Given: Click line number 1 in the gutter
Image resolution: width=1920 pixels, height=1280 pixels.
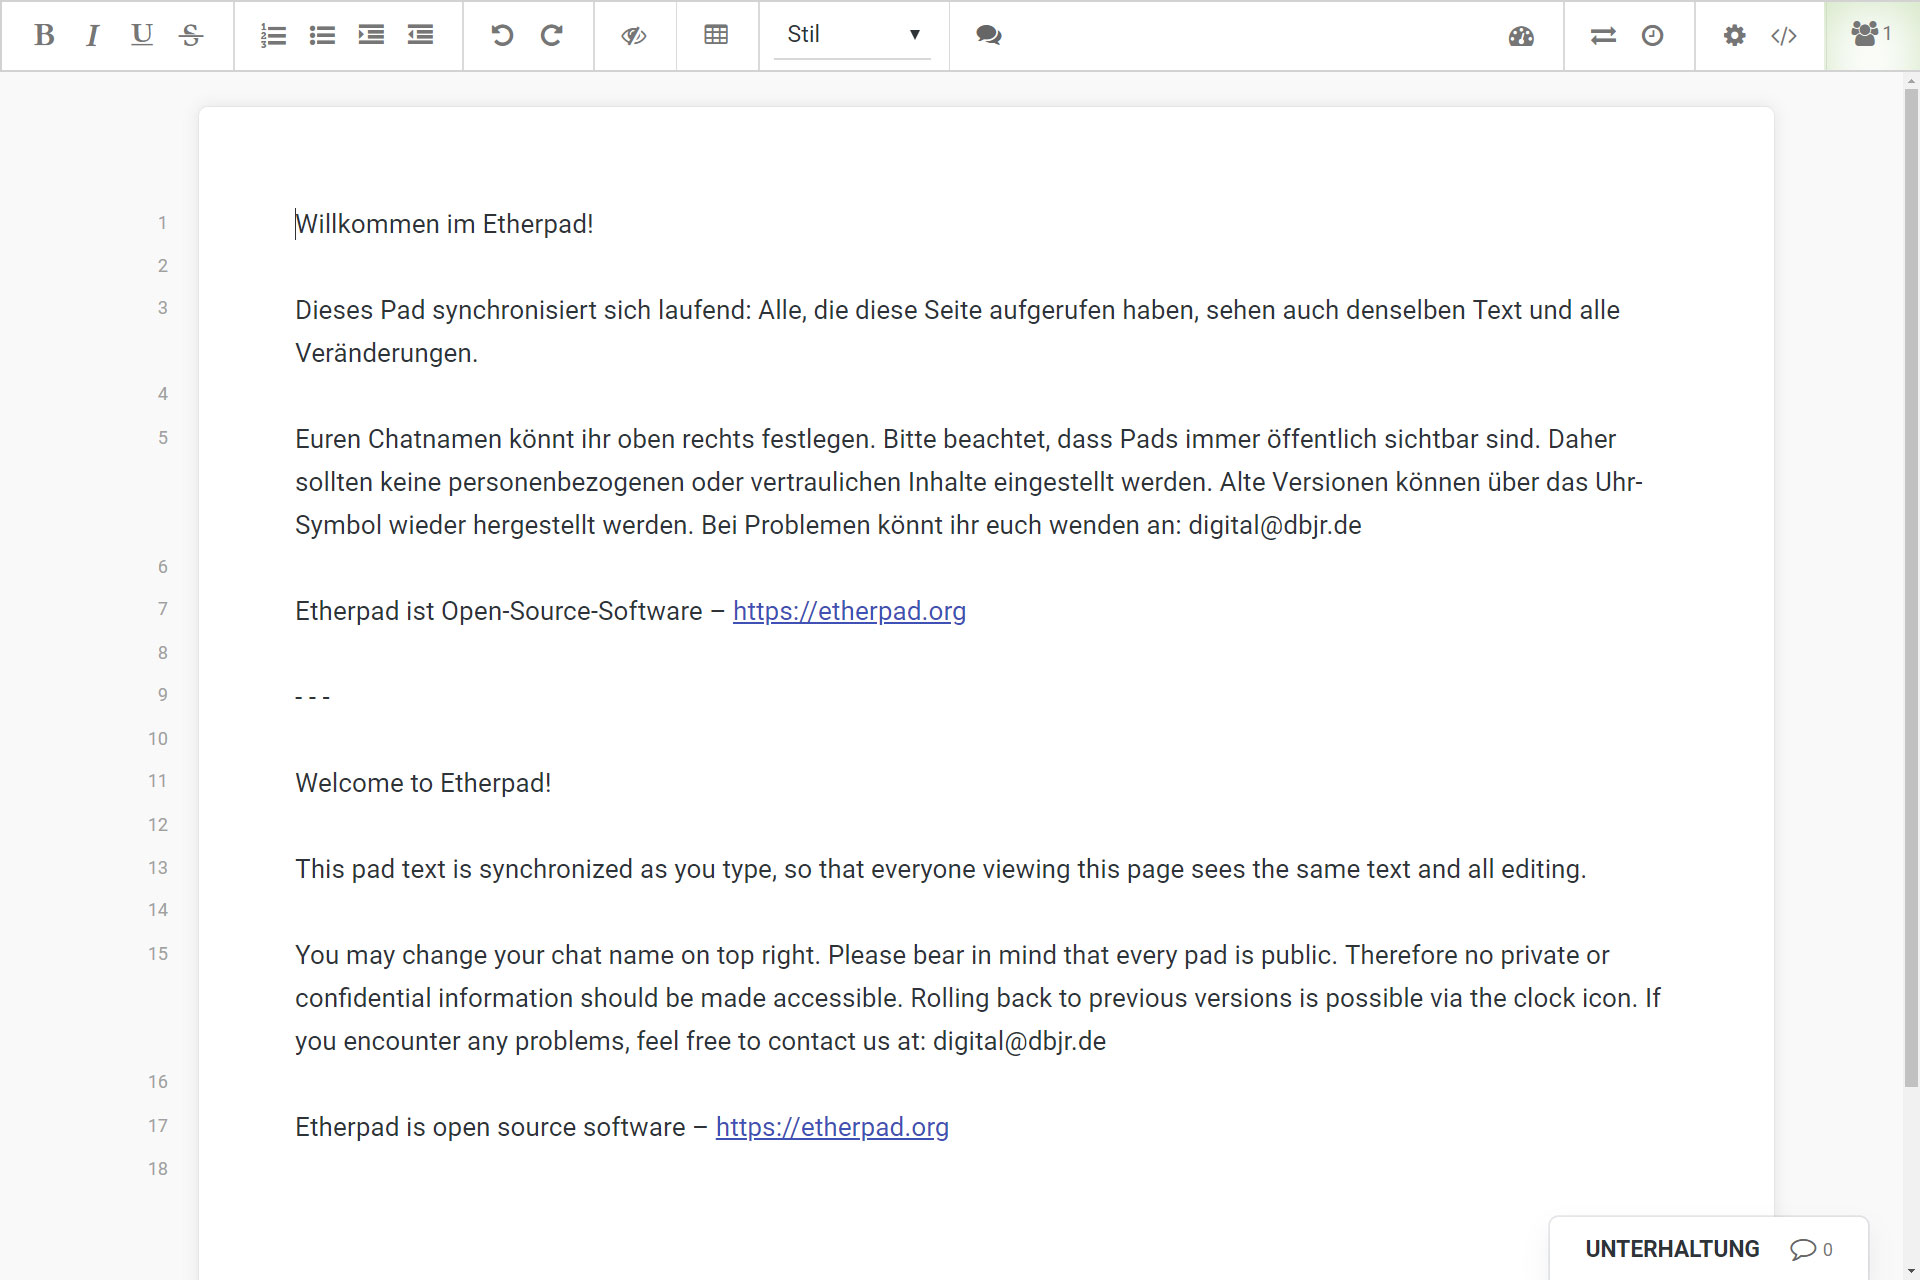Looking at the screenshot, I should [x=162, y=223].
